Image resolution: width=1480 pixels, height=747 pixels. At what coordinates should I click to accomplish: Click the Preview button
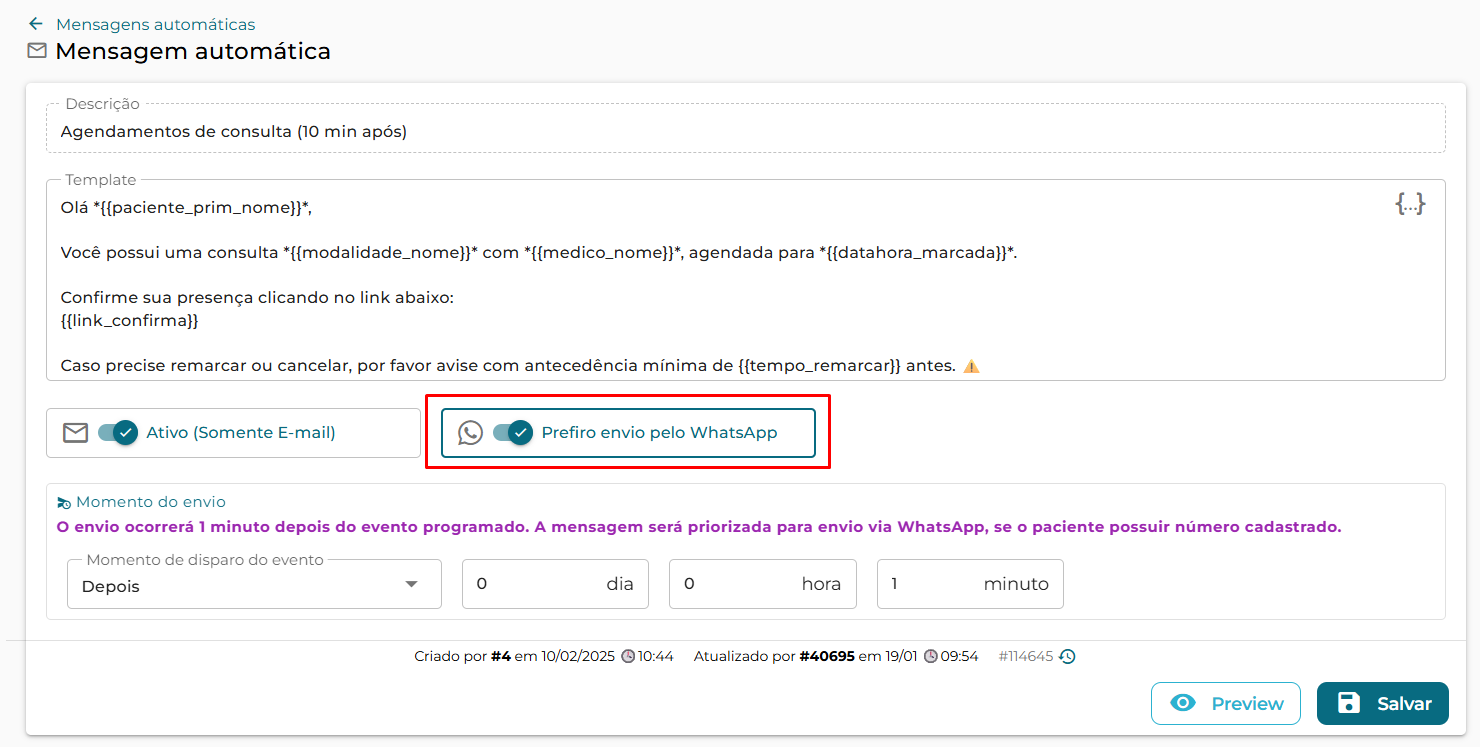[1226, 703]
